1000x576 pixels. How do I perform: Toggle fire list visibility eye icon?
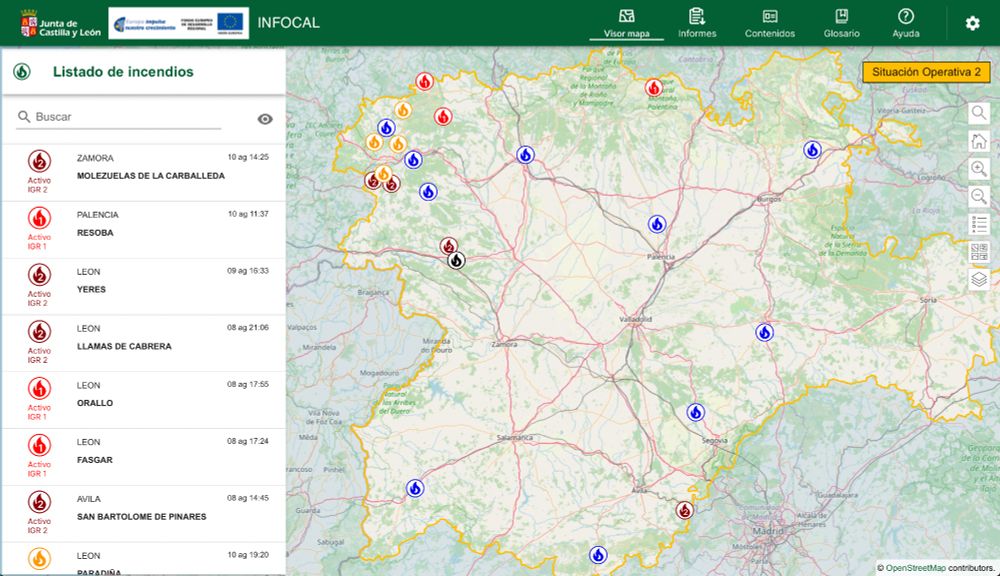(265, 119)
